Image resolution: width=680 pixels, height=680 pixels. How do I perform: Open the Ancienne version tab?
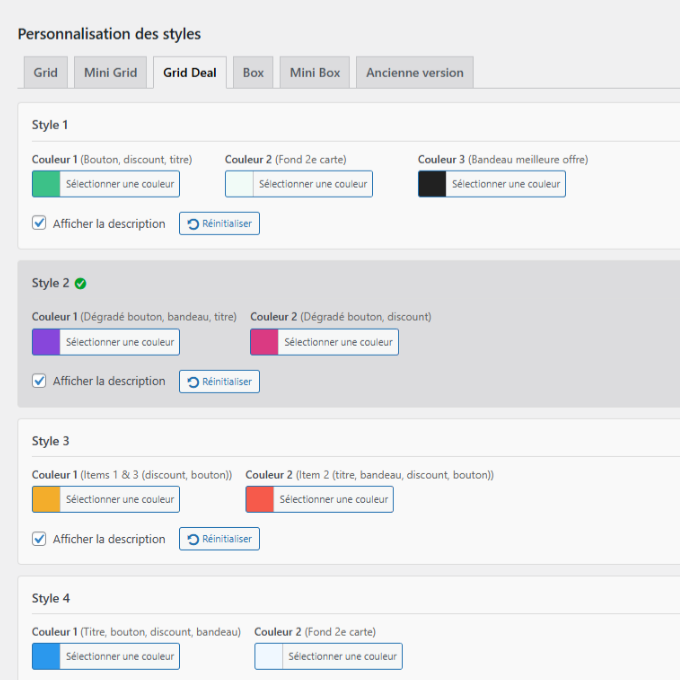[415, 72]
